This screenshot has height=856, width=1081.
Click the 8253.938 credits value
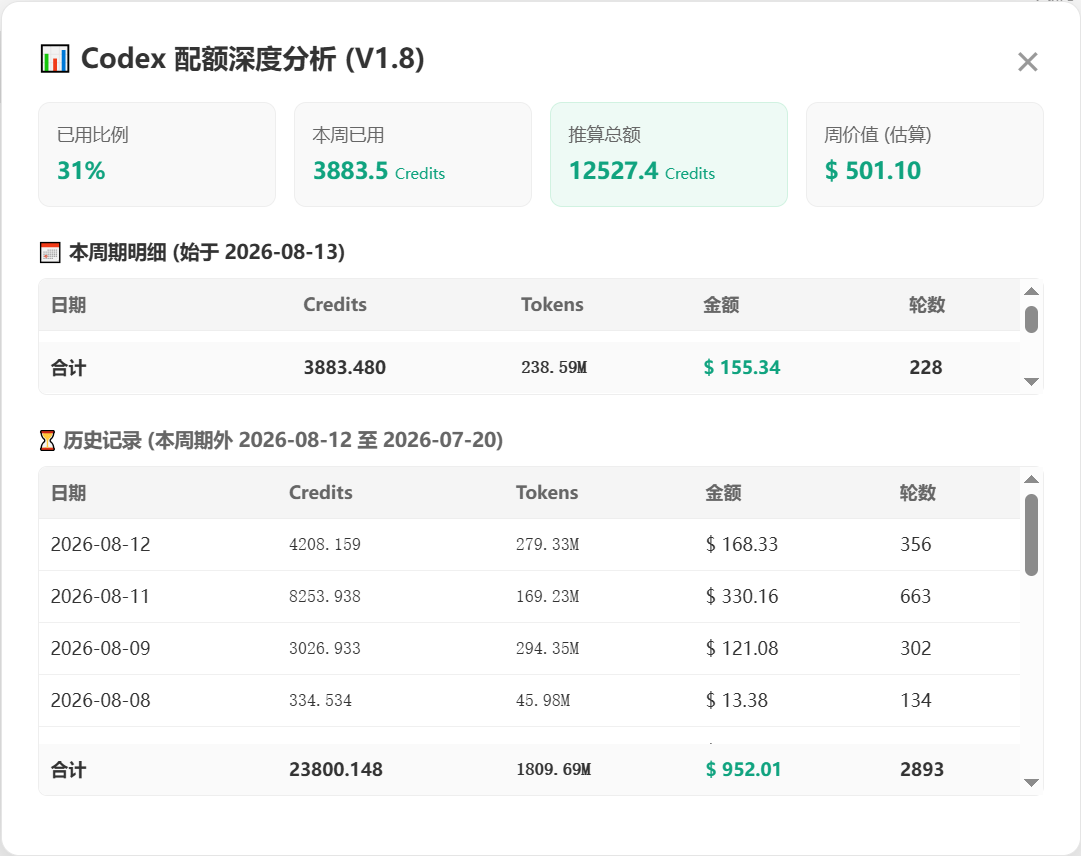[325, 596]
